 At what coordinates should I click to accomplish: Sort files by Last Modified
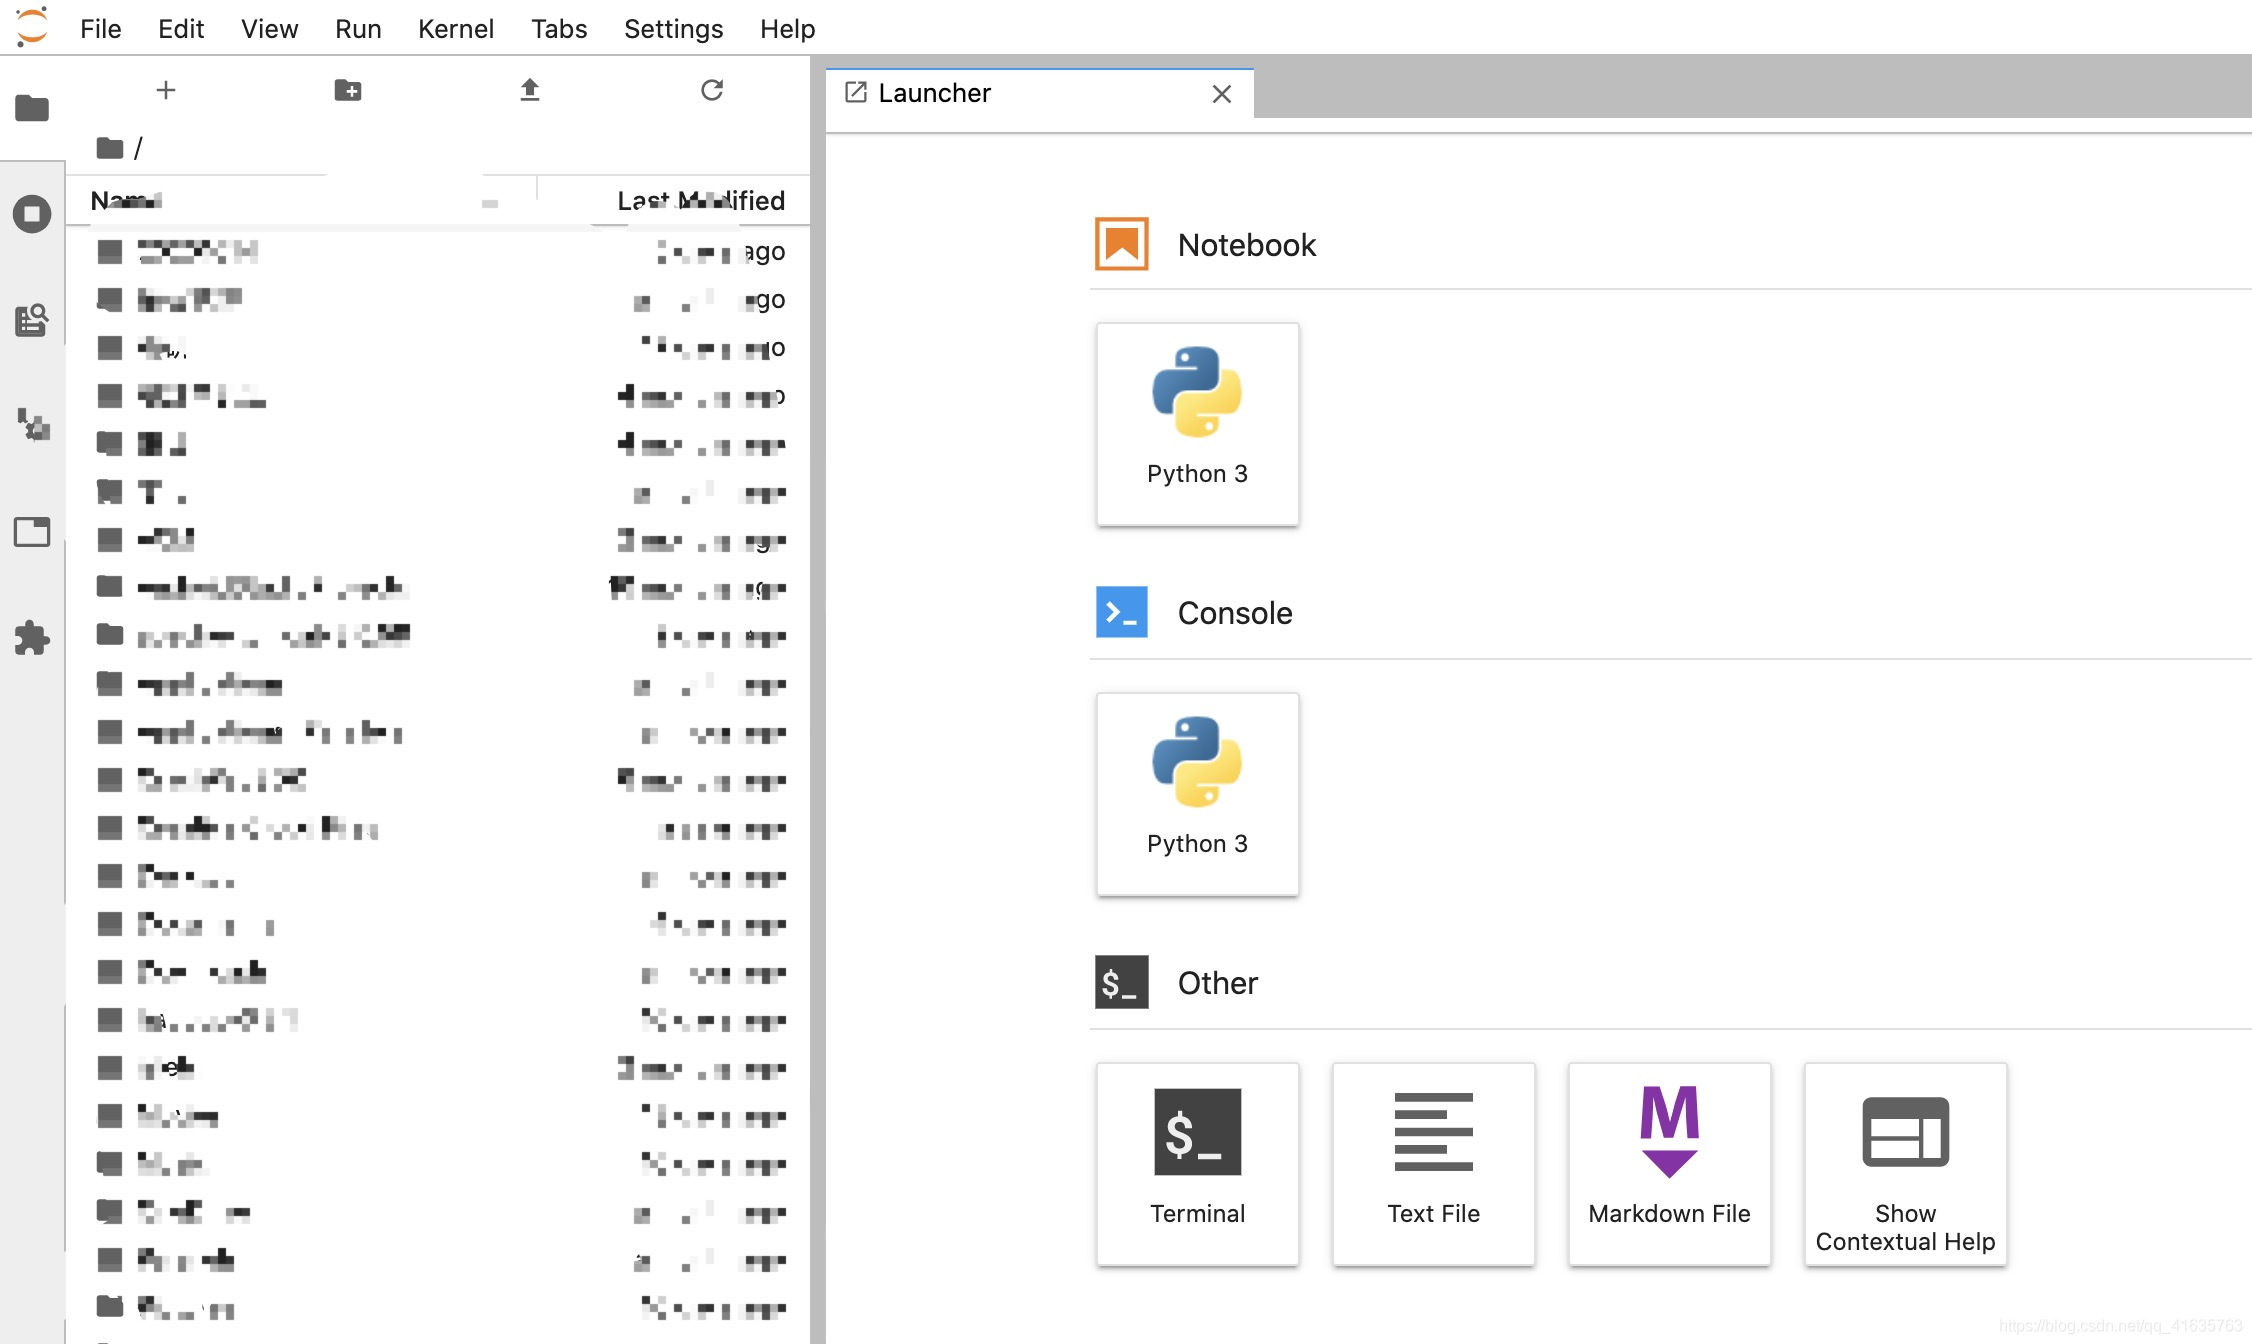point(700,200)
